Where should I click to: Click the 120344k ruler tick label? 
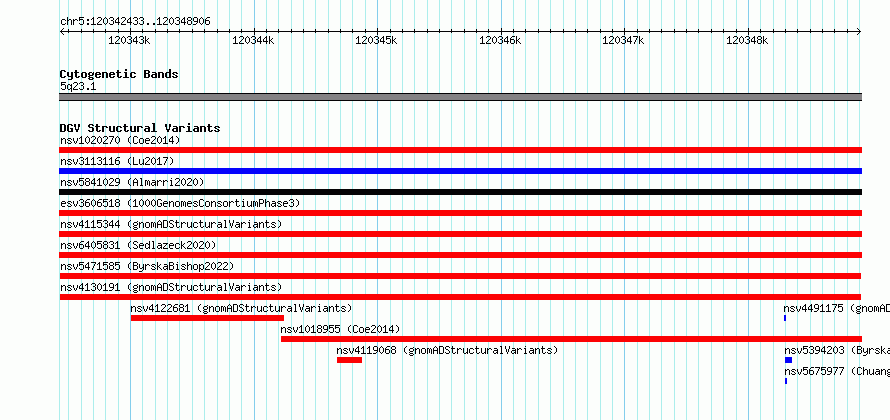[x=253, y=40]
